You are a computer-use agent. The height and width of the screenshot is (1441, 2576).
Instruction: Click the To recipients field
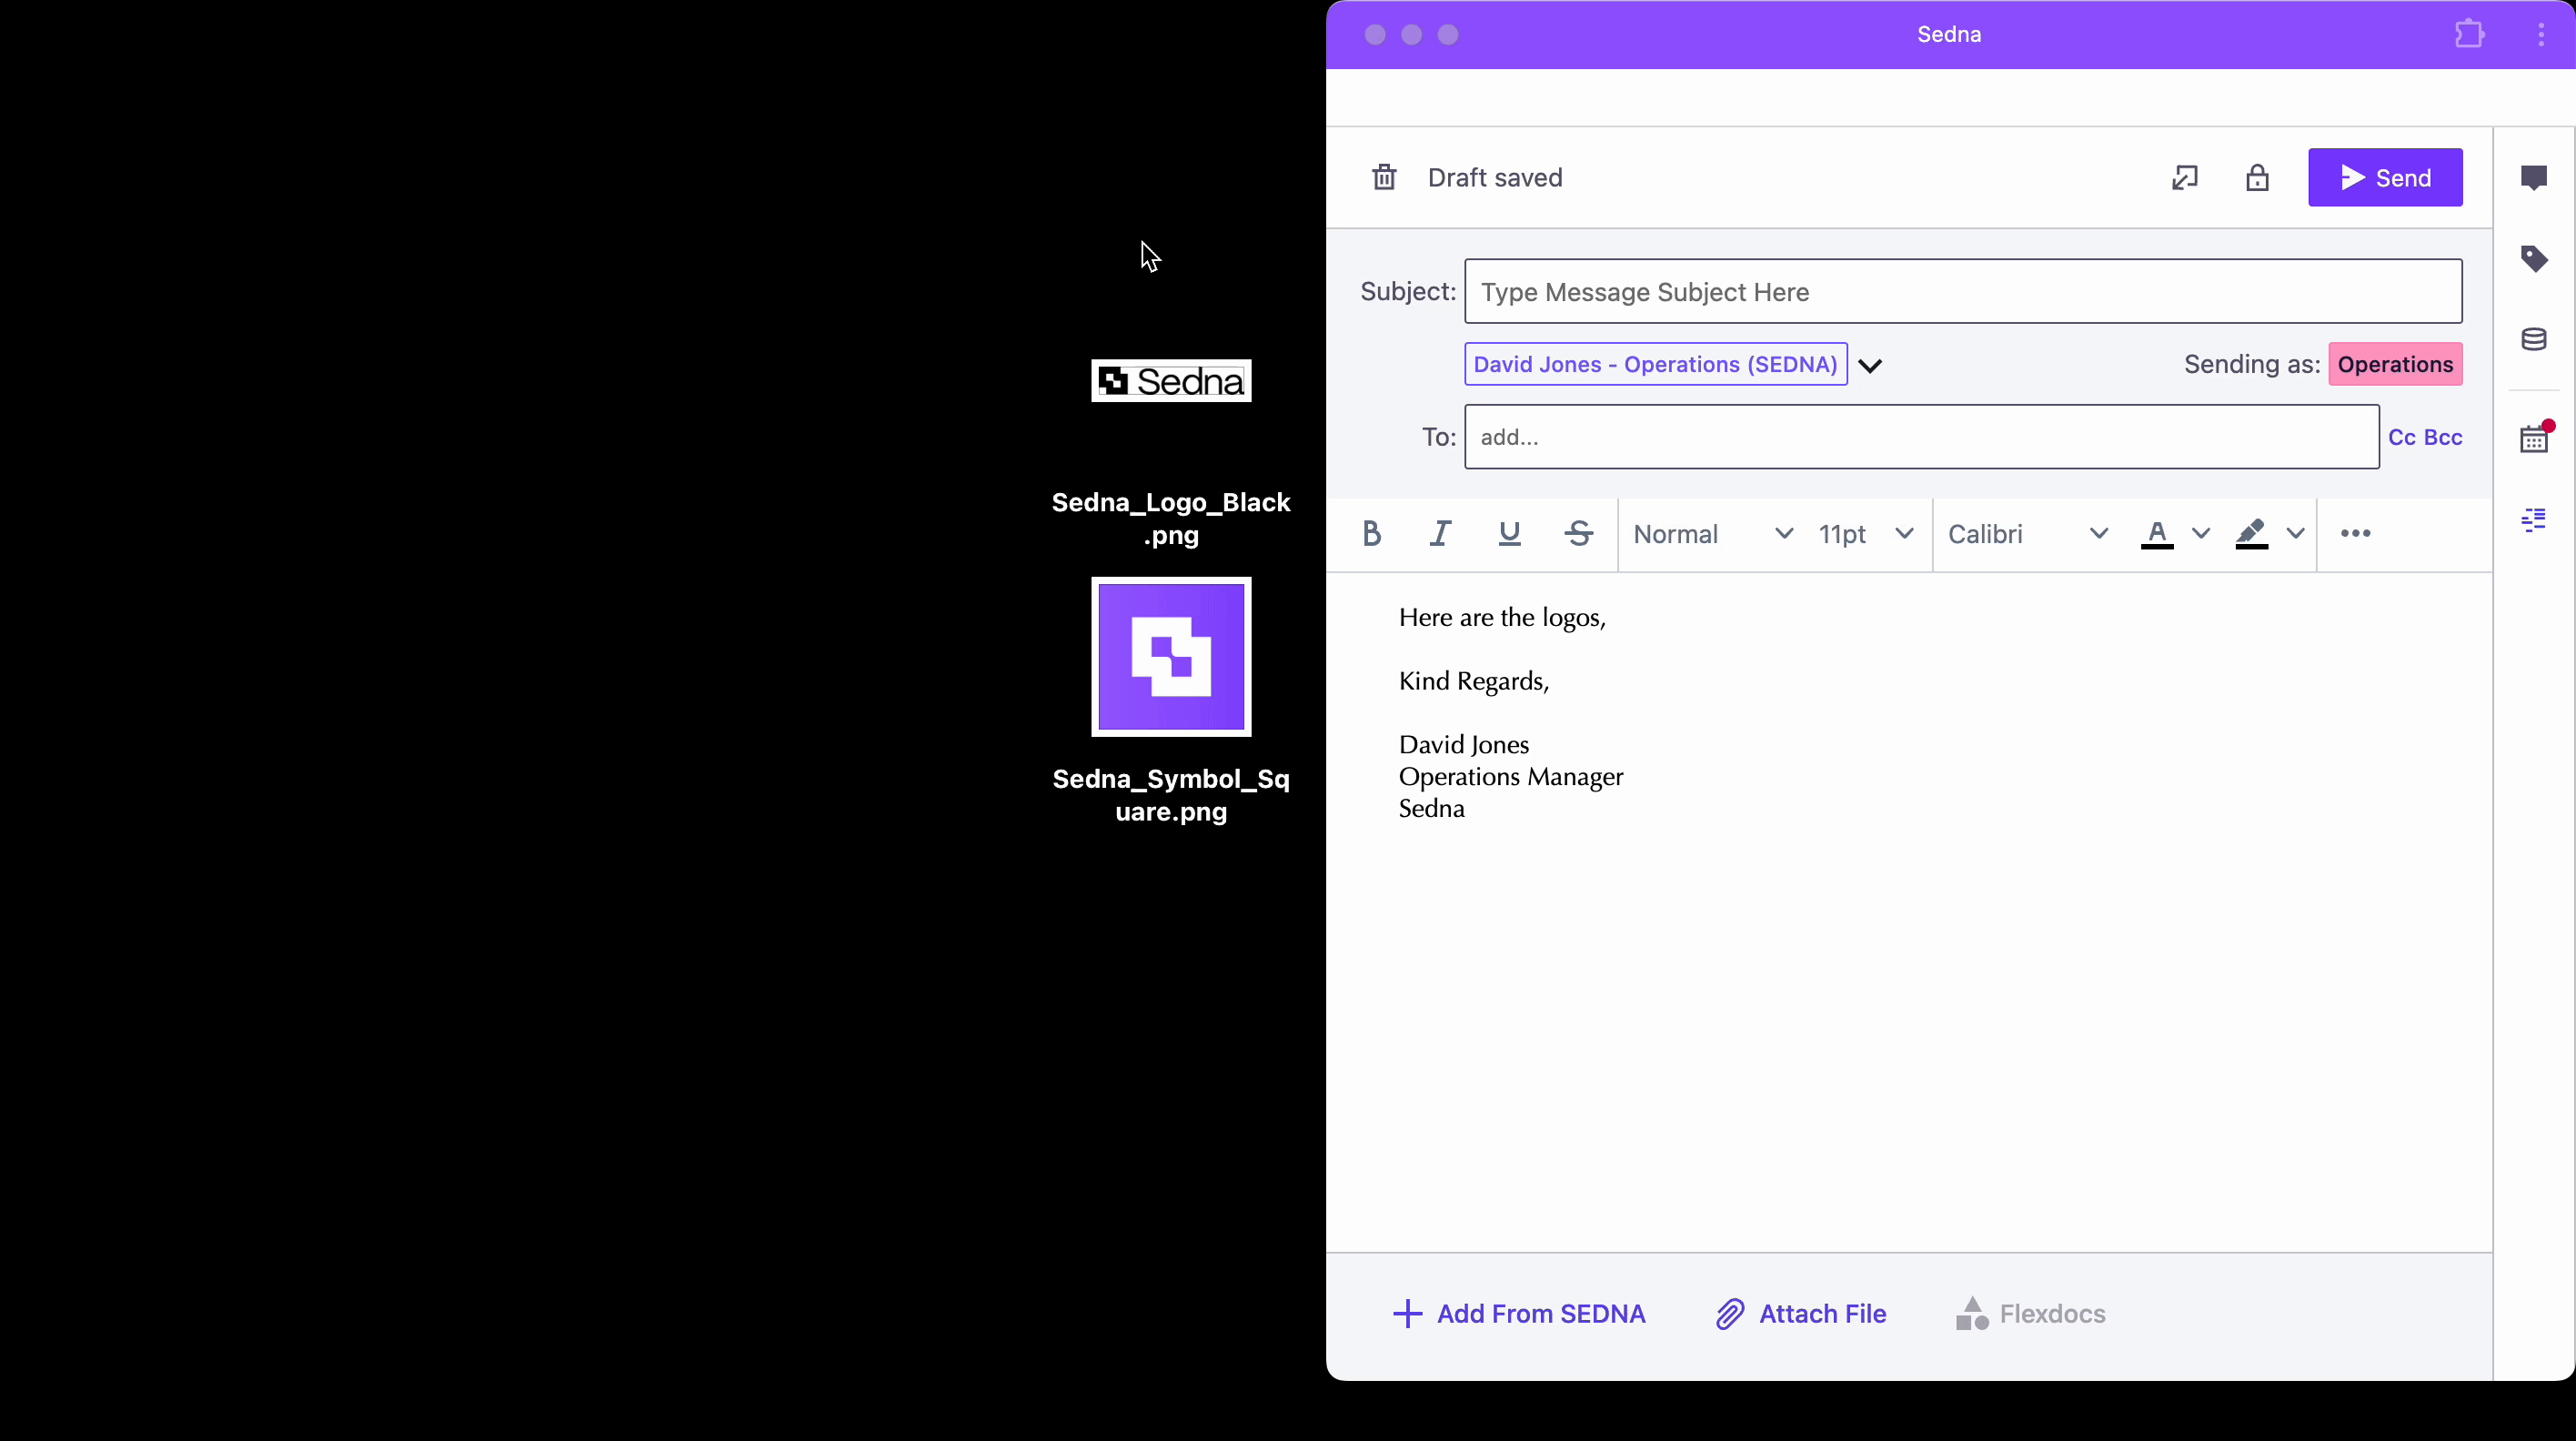point(1921,436)
